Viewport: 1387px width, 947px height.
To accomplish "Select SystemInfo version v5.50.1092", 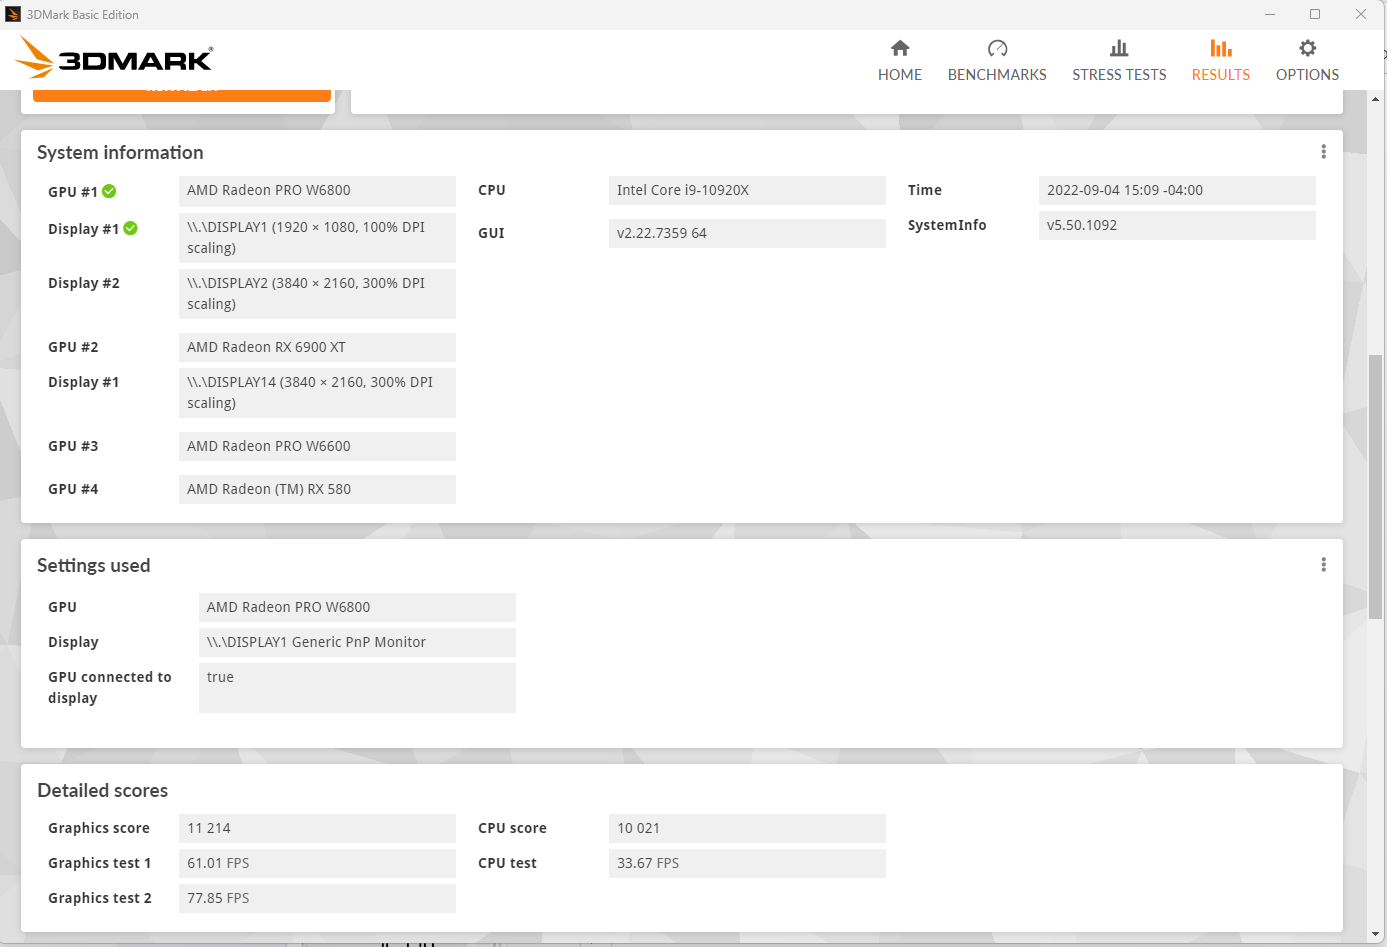I will 1177,226.
